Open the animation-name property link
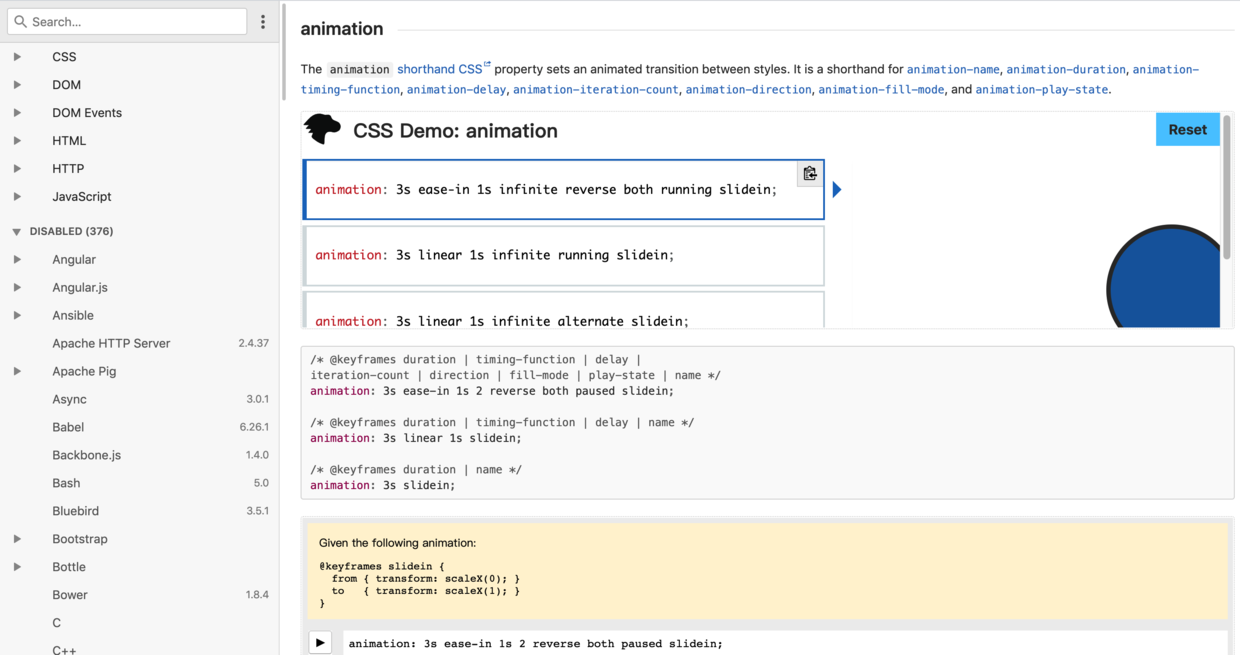 [x=951, y=68]
